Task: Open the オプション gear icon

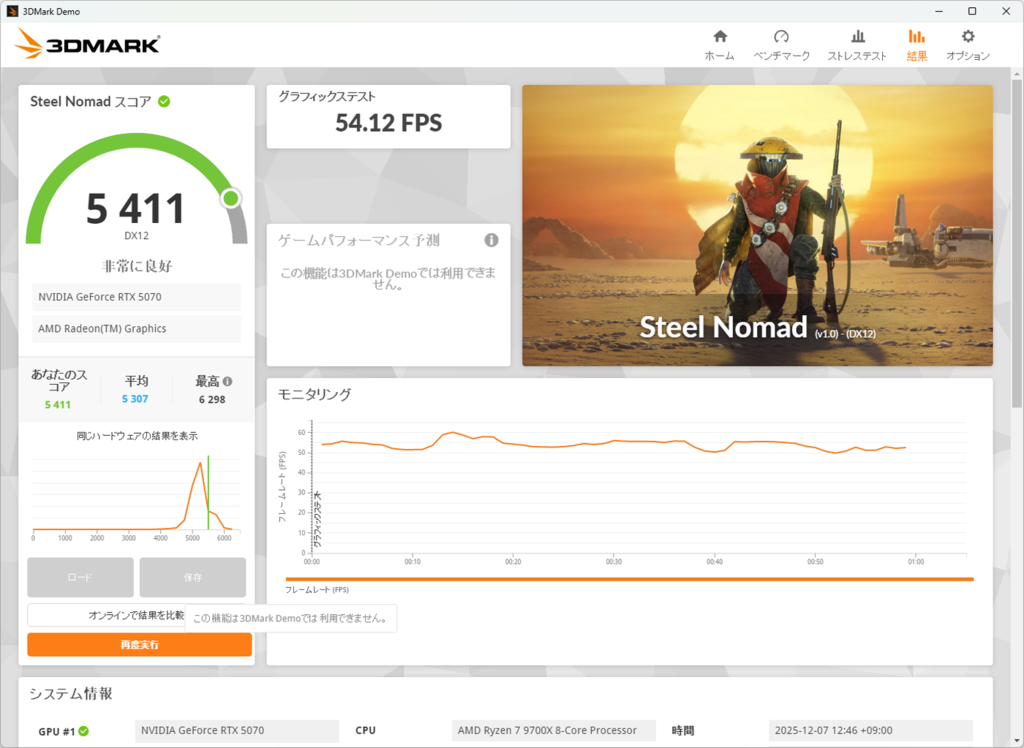Action: click(x=968, y=37)
